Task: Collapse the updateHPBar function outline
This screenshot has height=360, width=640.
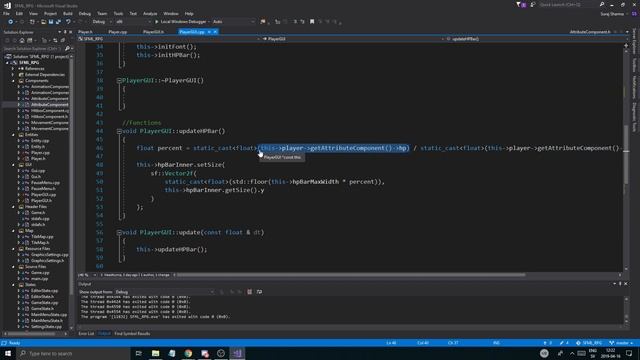Action: point(119,131)
